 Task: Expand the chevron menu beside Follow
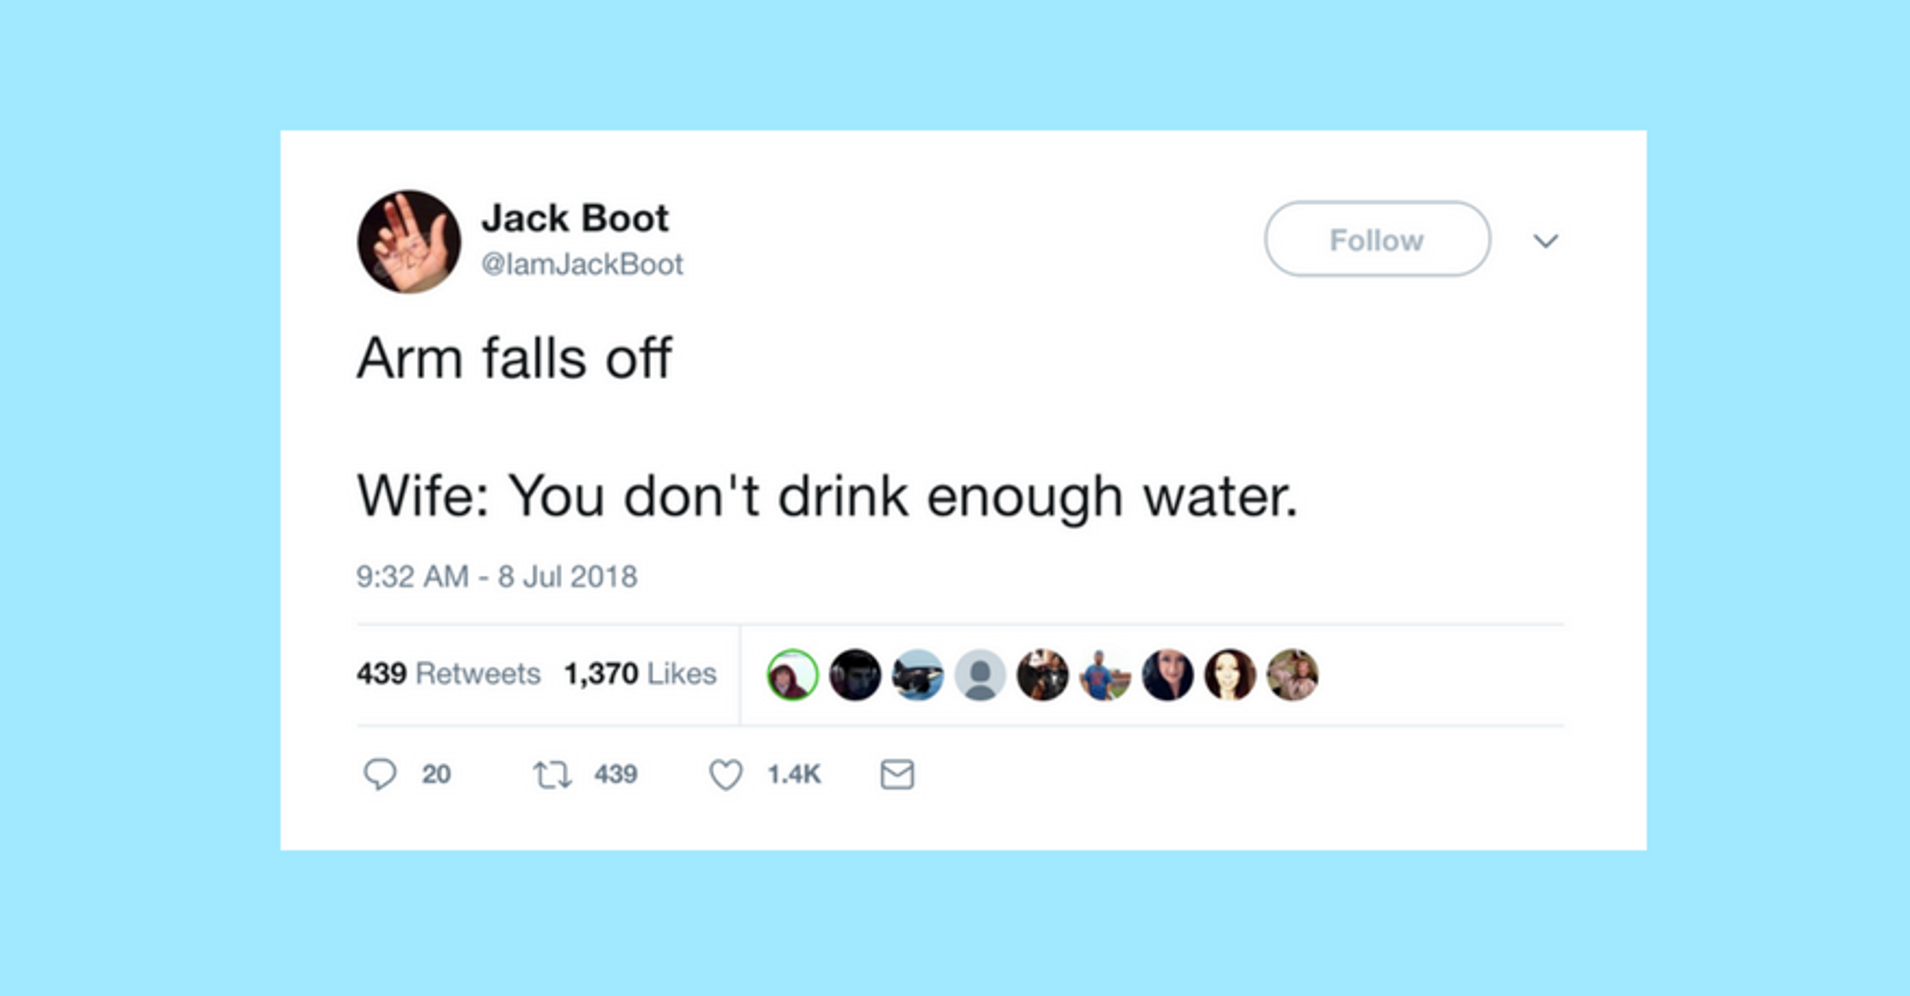[x=1546, y=241]
